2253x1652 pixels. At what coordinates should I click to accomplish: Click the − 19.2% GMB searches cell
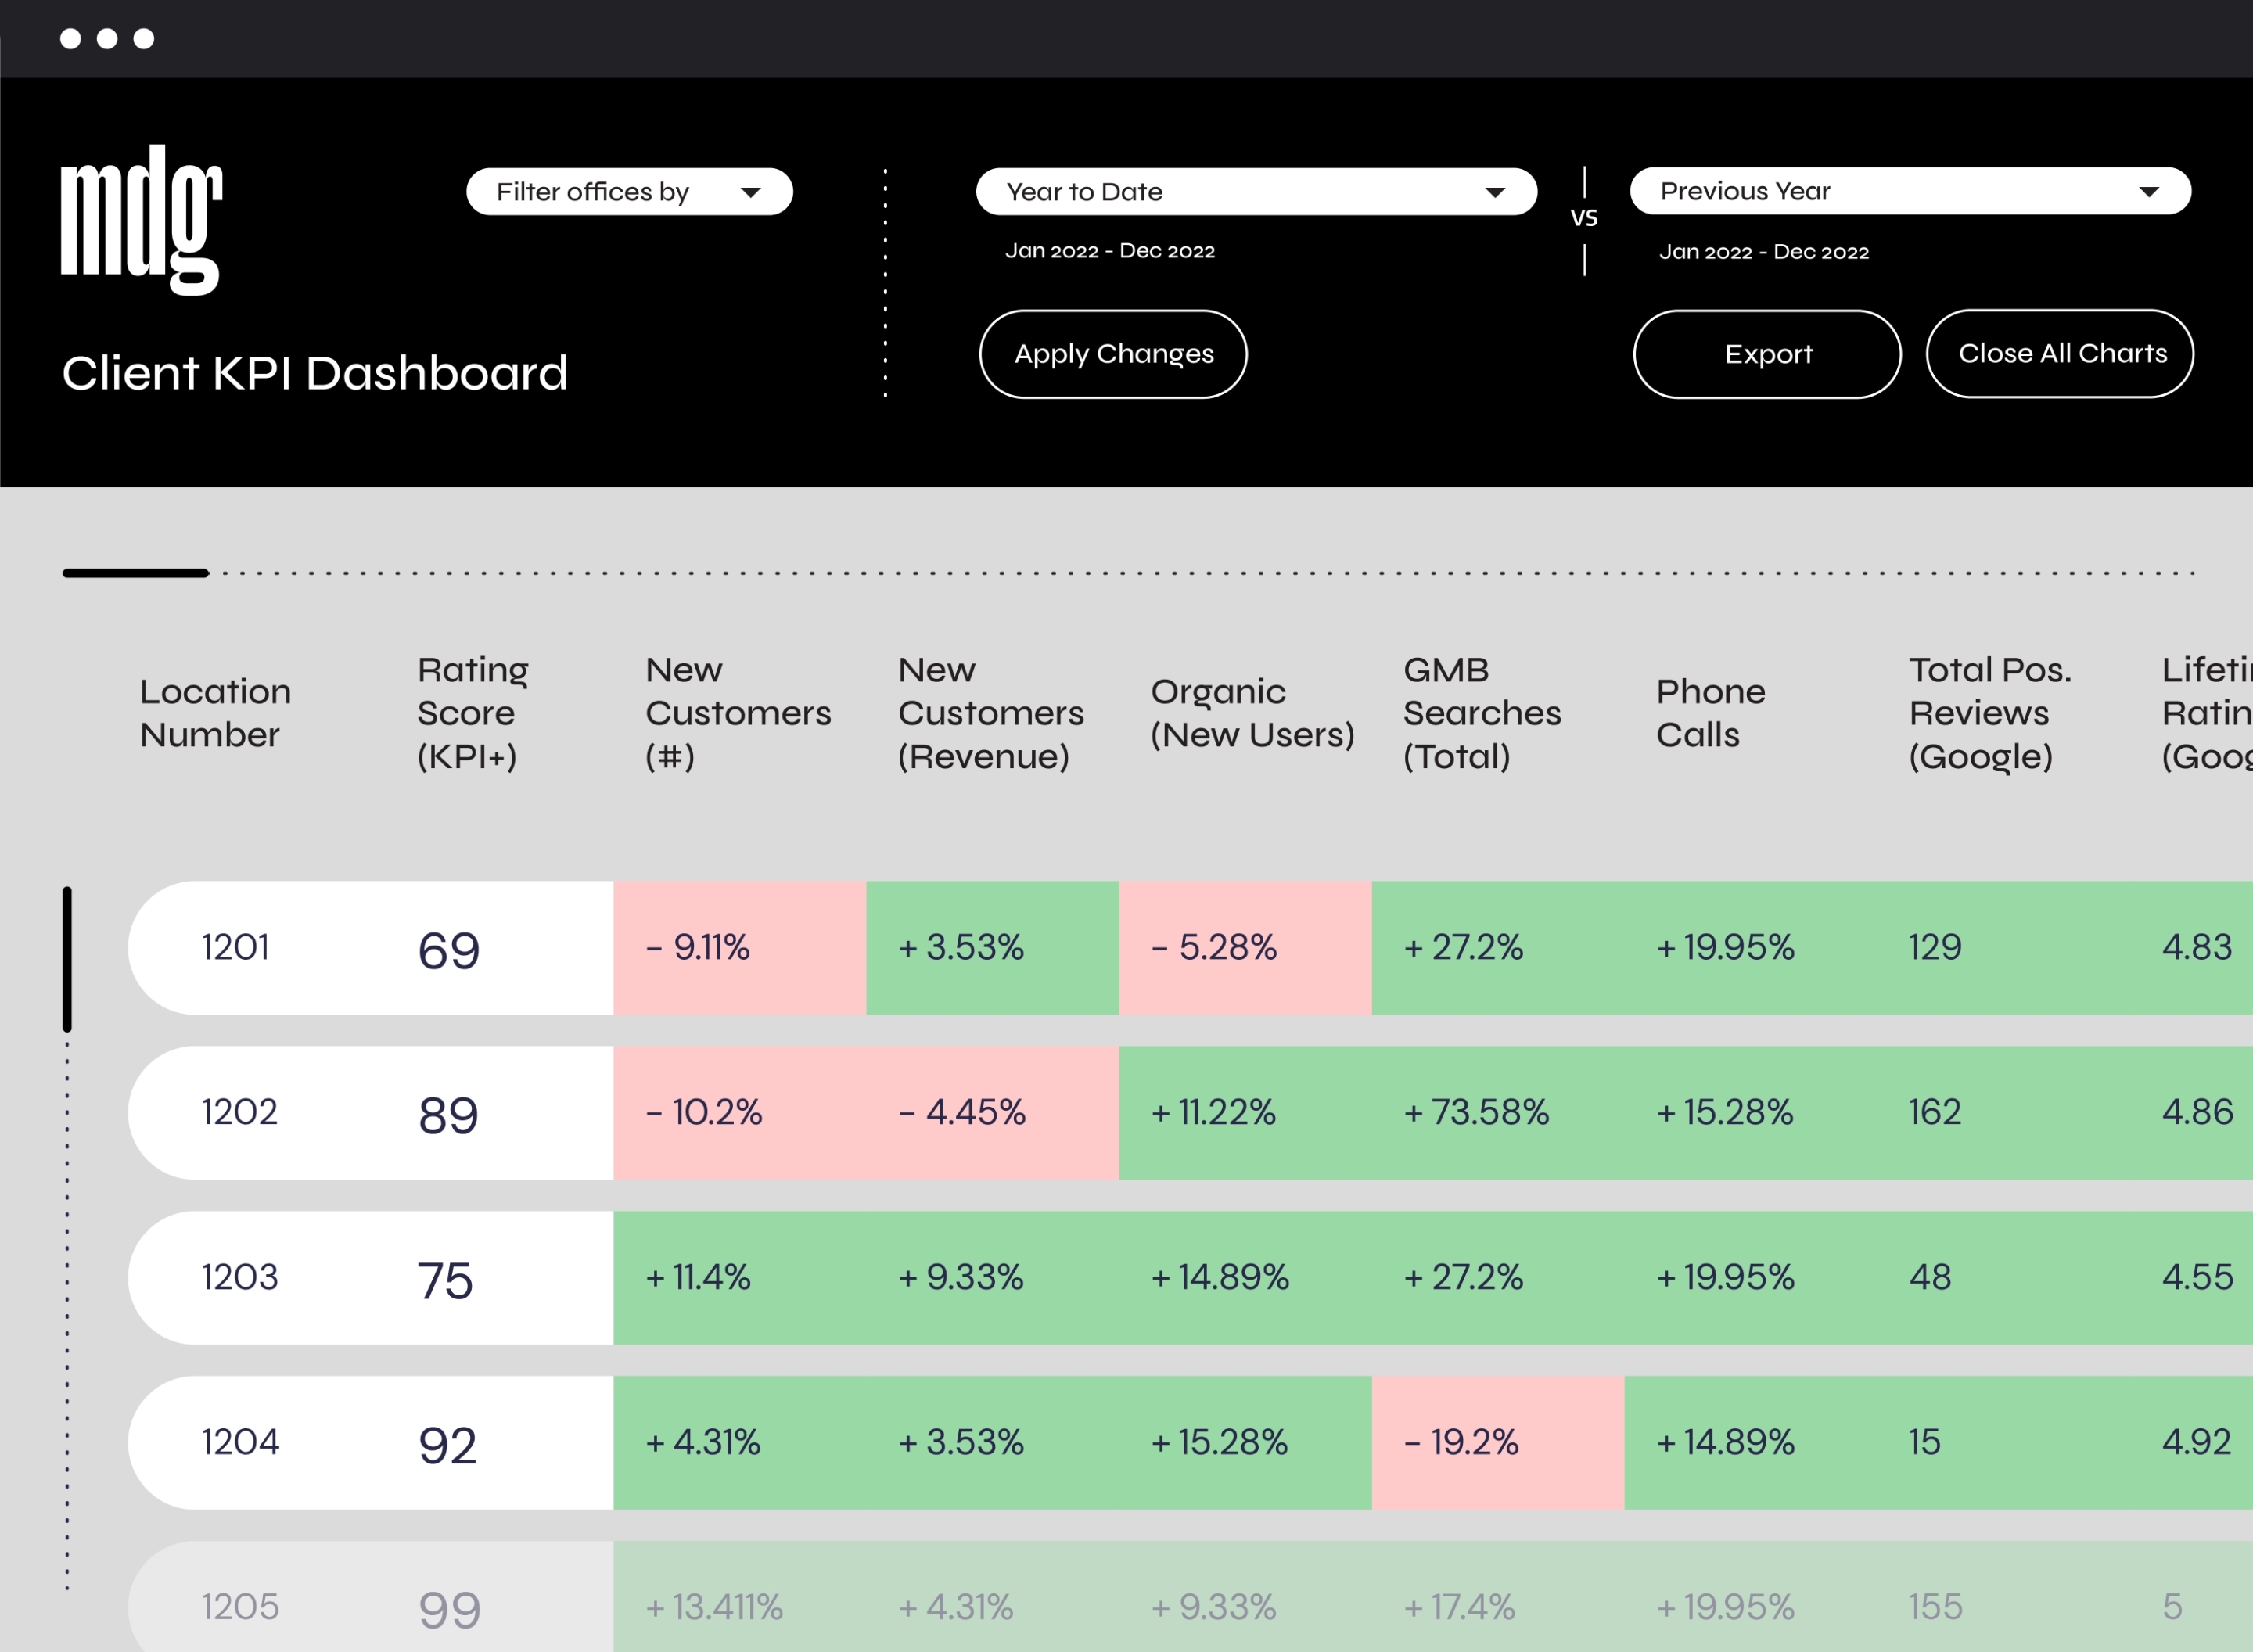pyautogui.click(x=1498, y=1442)
